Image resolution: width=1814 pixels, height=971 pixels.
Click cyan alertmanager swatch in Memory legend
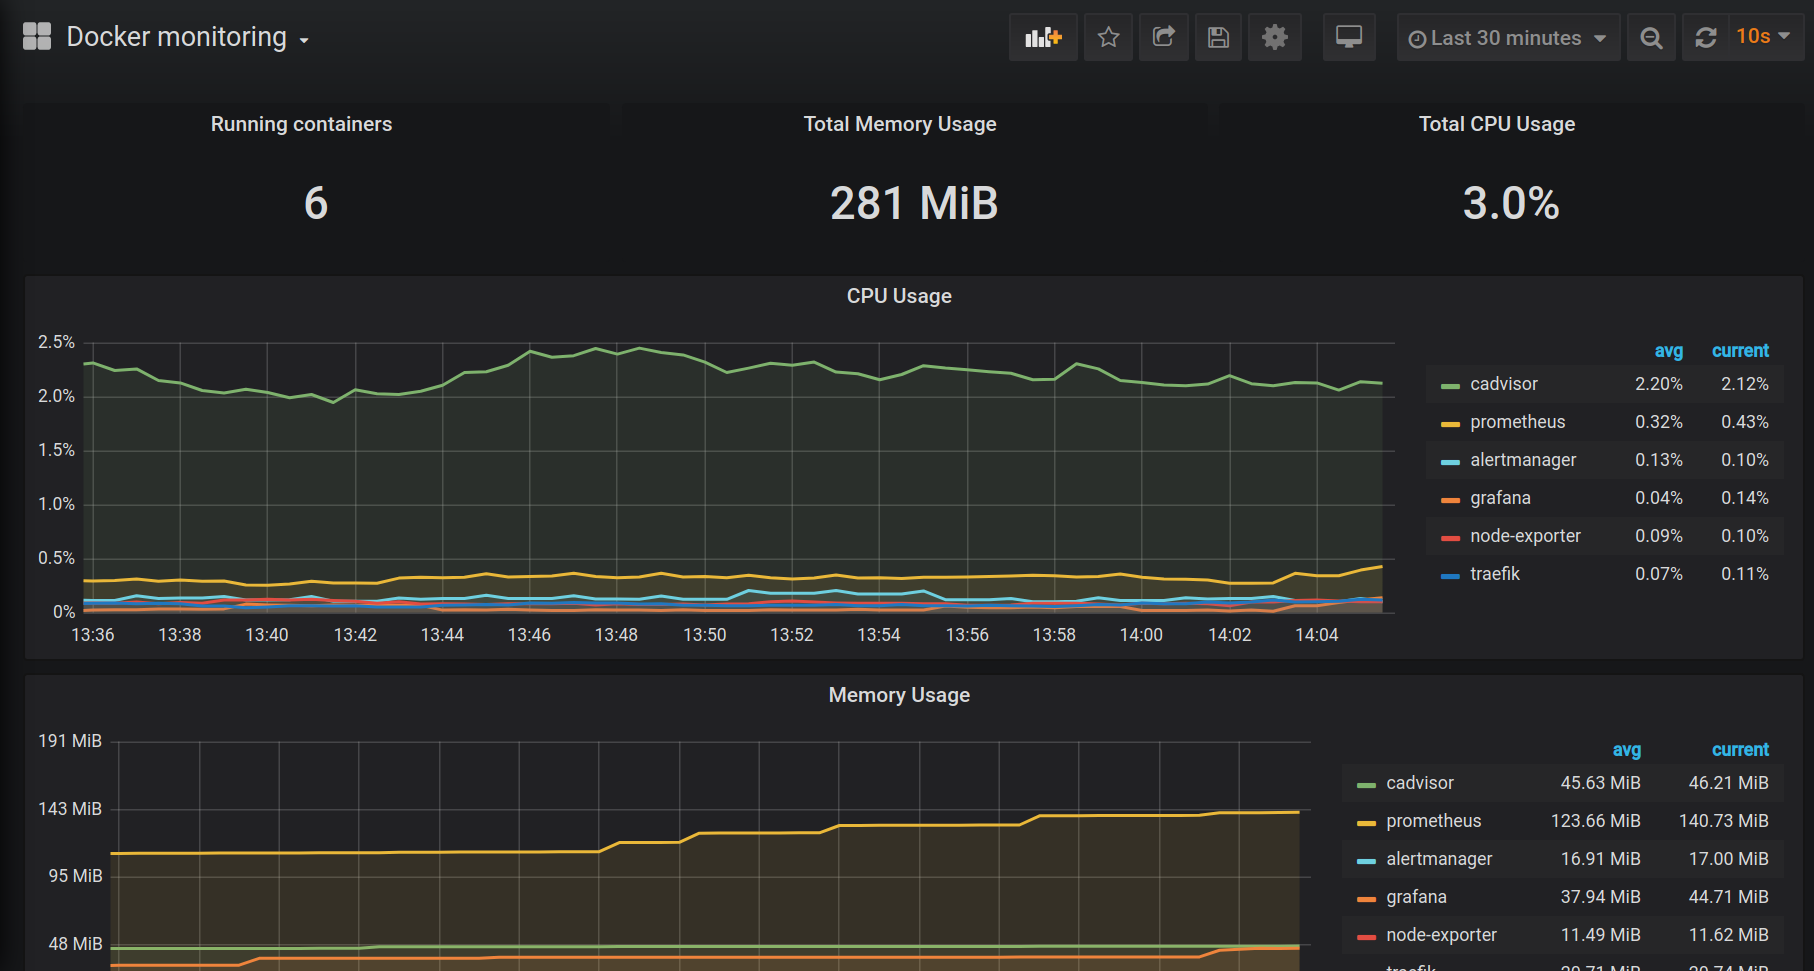click(x=1366, y=861)
